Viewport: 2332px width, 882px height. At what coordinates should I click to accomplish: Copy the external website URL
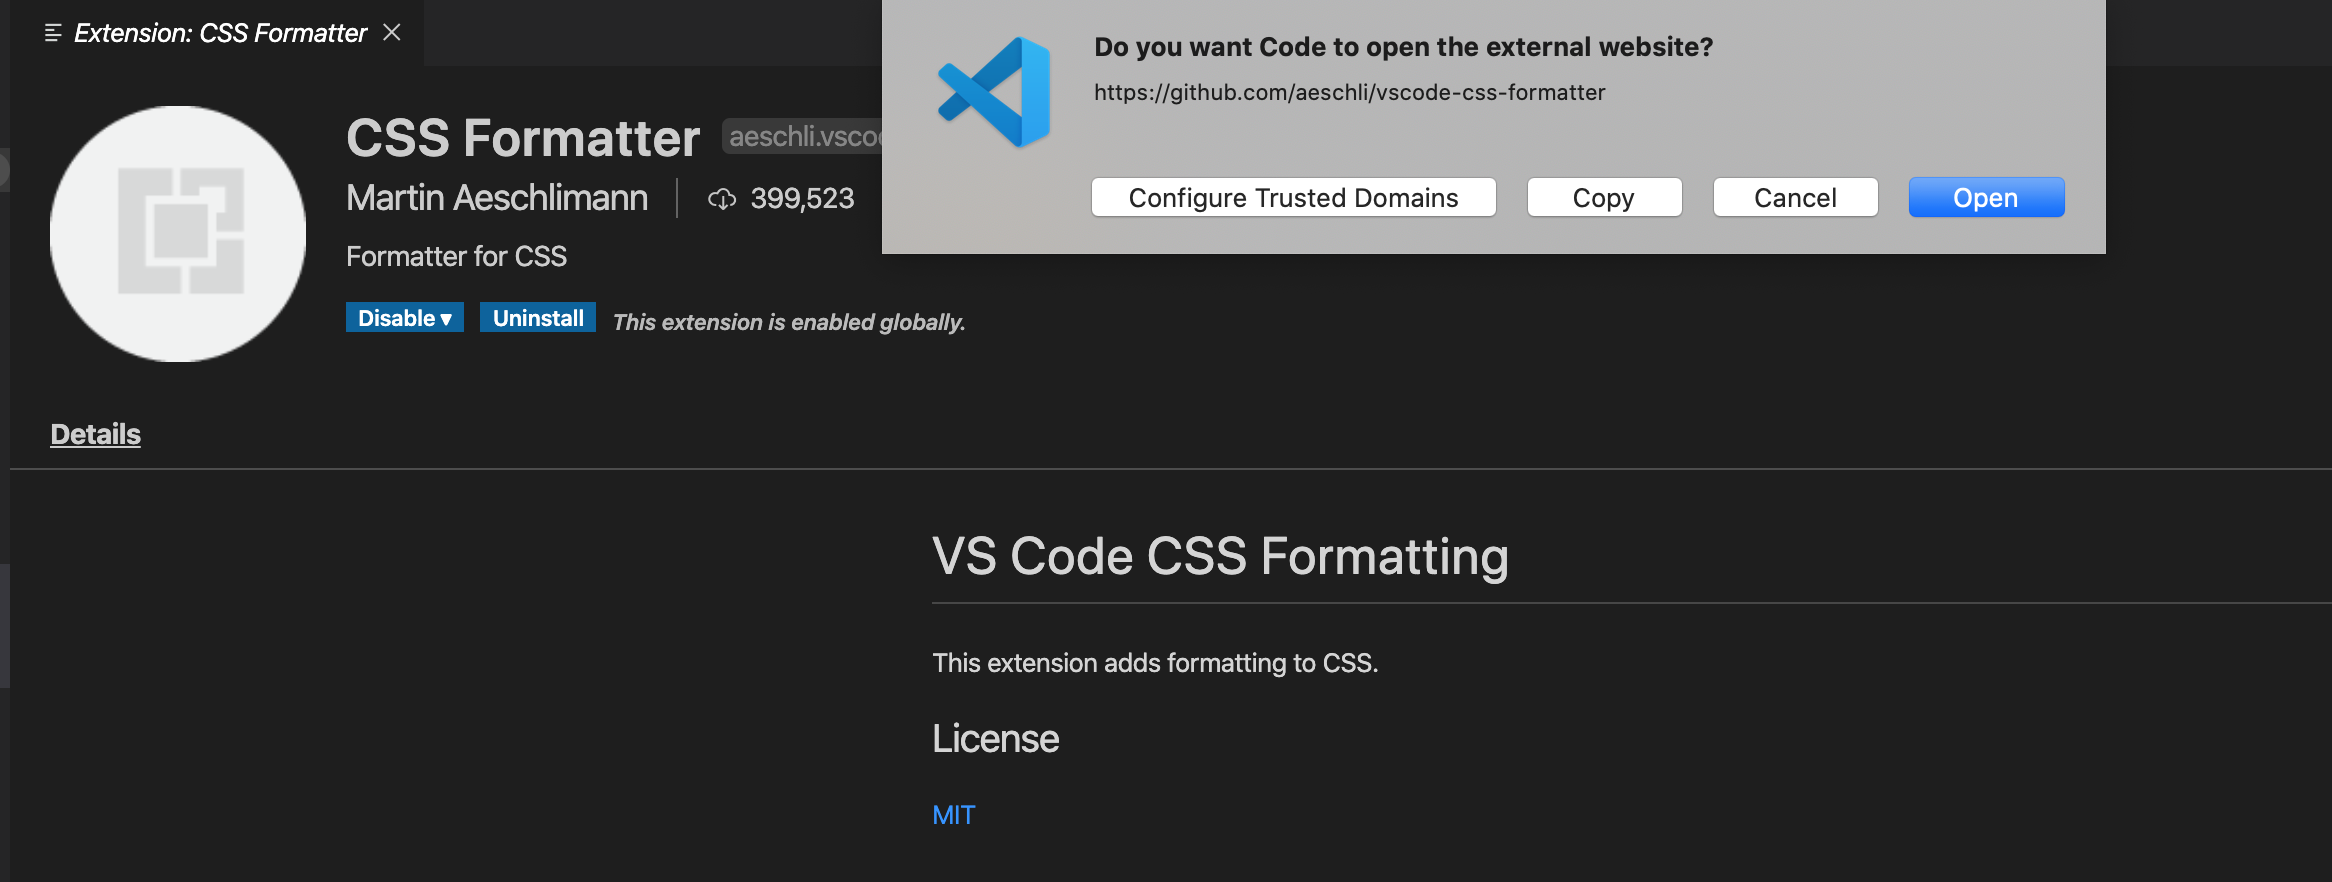coord(1604,198)
